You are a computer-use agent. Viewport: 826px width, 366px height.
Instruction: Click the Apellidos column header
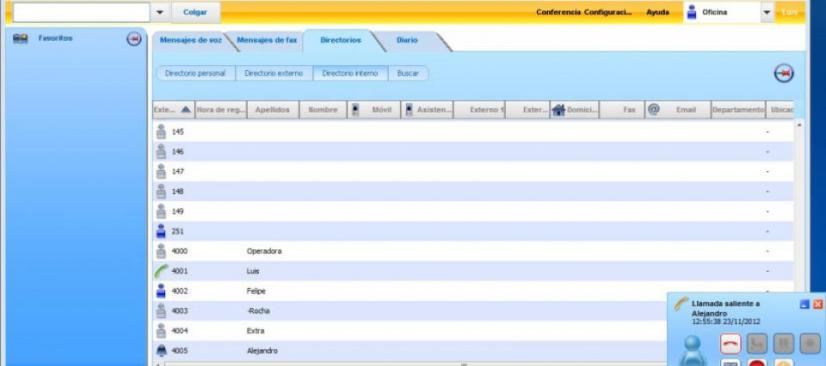pos(272,110)
